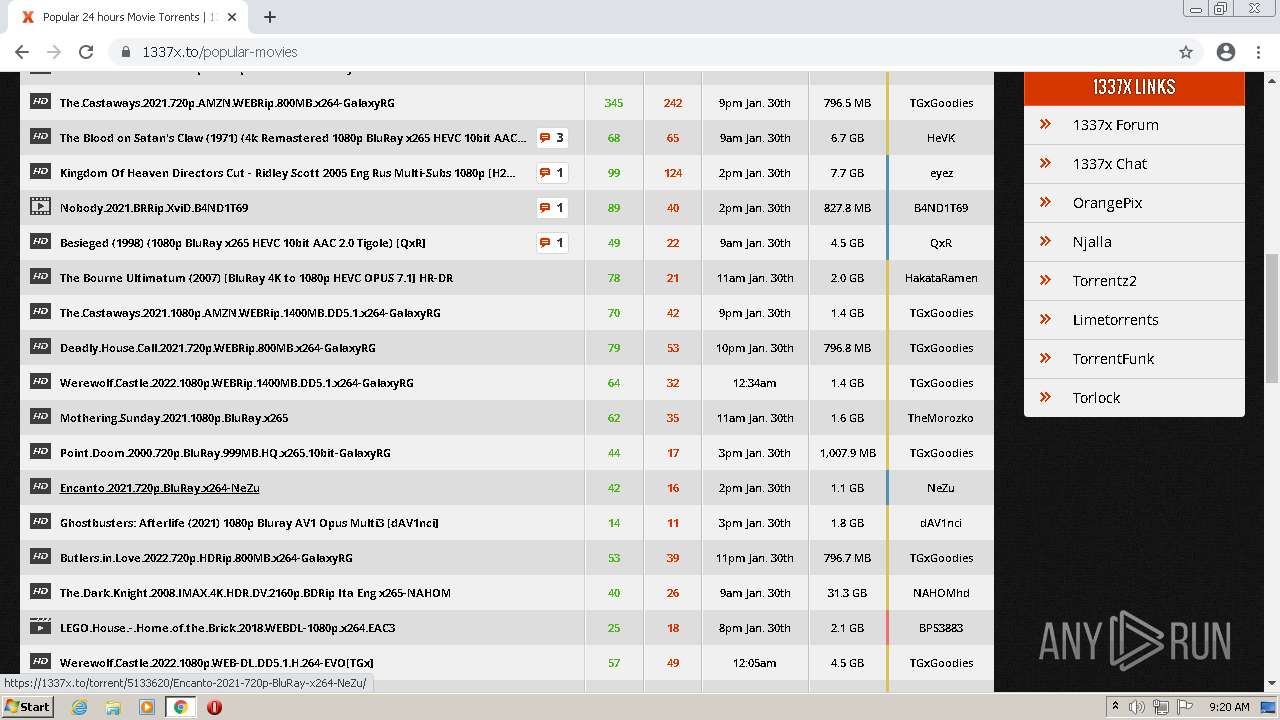The image size is (1280, 720).
Task: Open Encanto.2021.720p.BluRay.x264-NeZu torrent
Action: pyautogui.click(x=159, y=488)
